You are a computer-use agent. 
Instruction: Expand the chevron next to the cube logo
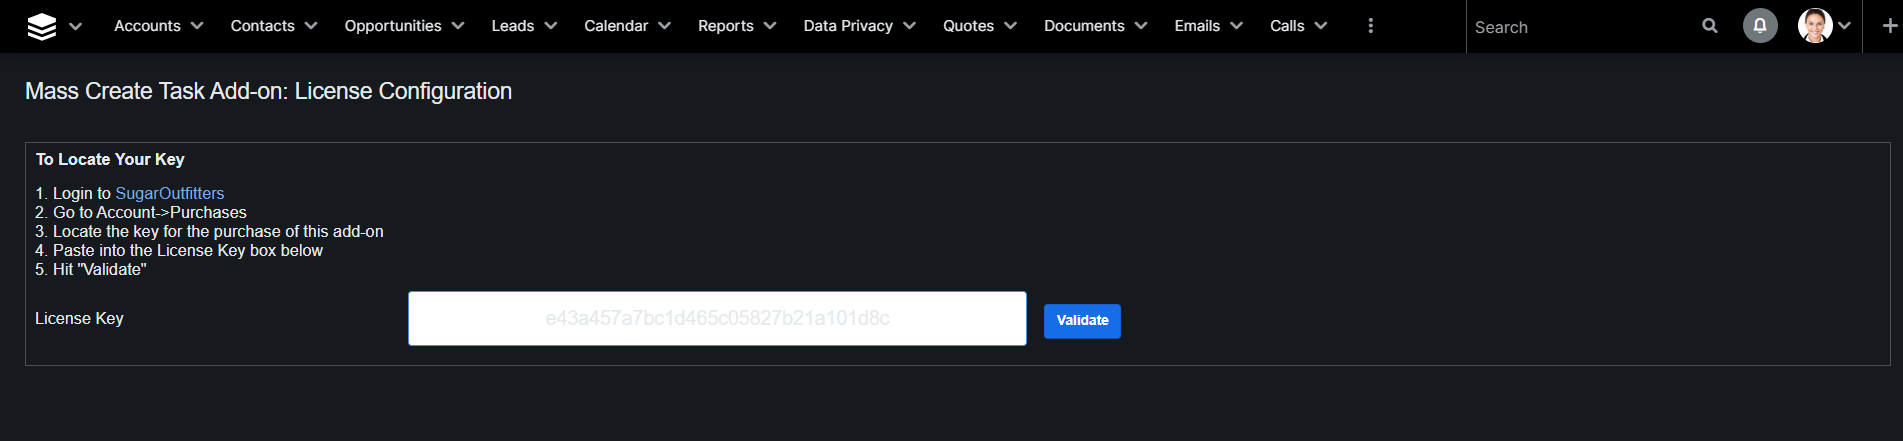coord(75,26)
